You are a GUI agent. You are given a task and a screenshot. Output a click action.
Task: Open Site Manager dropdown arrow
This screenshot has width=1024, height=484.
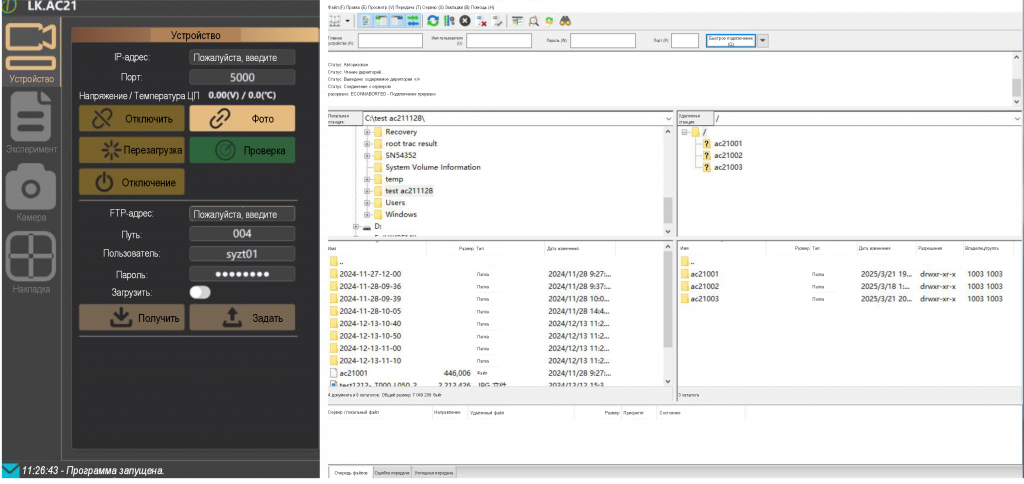tap(347, 21)
